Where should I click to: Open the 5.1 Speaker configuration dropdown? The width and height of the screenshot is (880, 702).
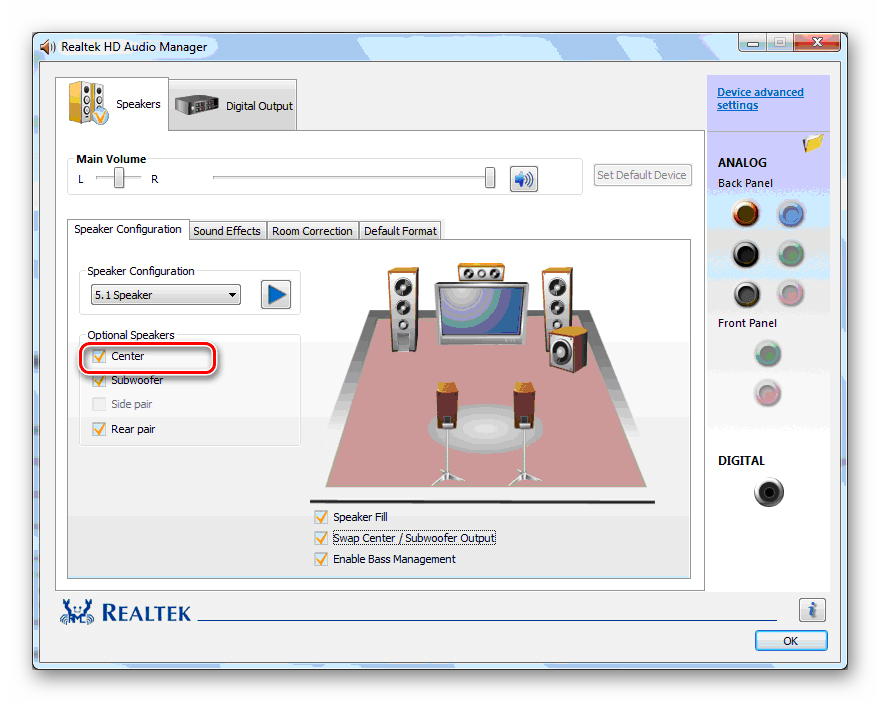[x=166, y=295]
